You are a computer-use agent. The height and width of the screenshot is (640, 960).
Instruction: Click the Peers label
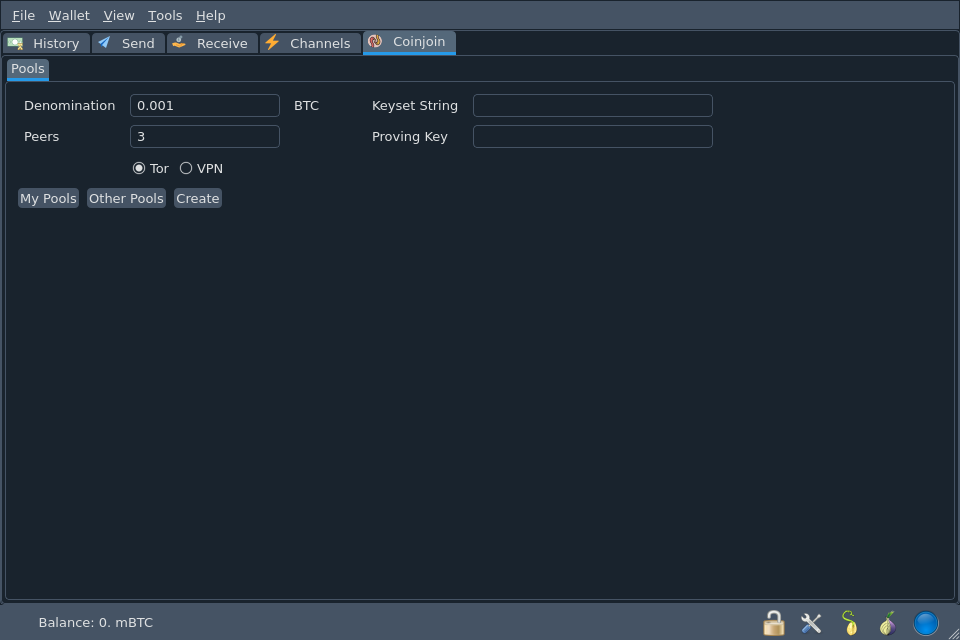[x=41, y=137]
